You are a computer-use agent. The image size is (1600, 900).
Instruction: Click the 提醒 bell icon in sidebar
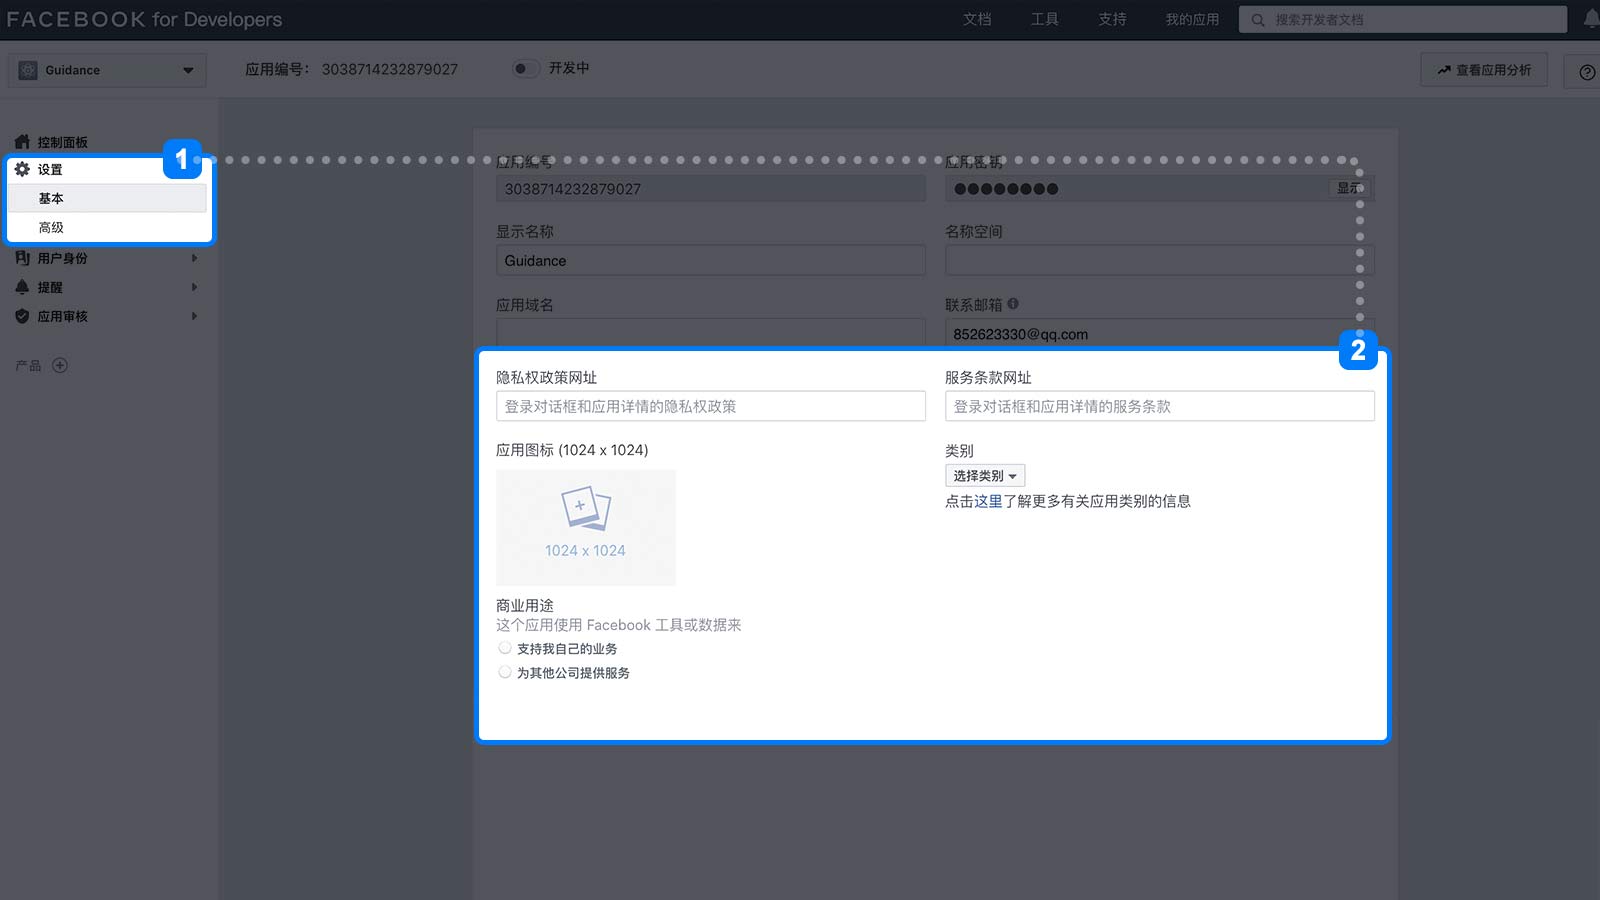[x=22, y=287]
